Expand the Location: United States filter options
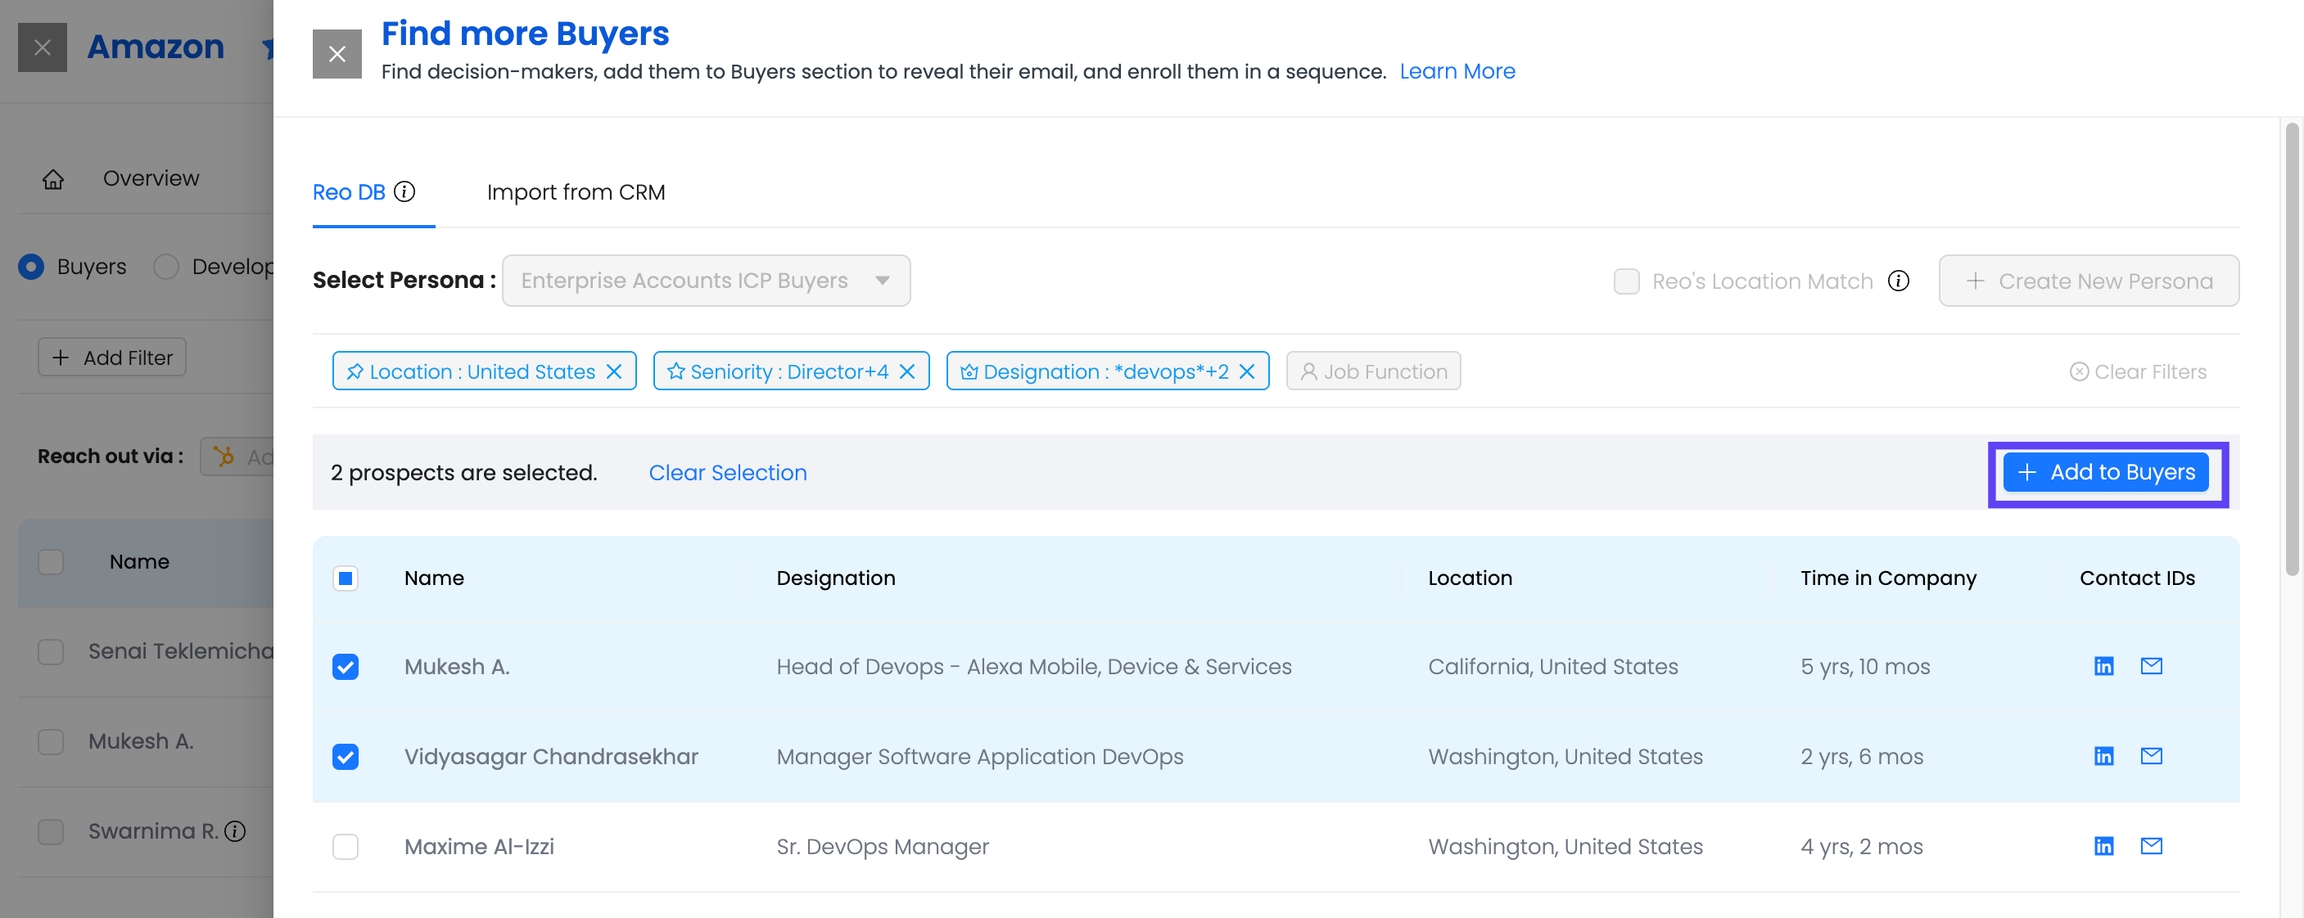Image resolution: width=2304 pixels, height=918 pixels. 481,371
